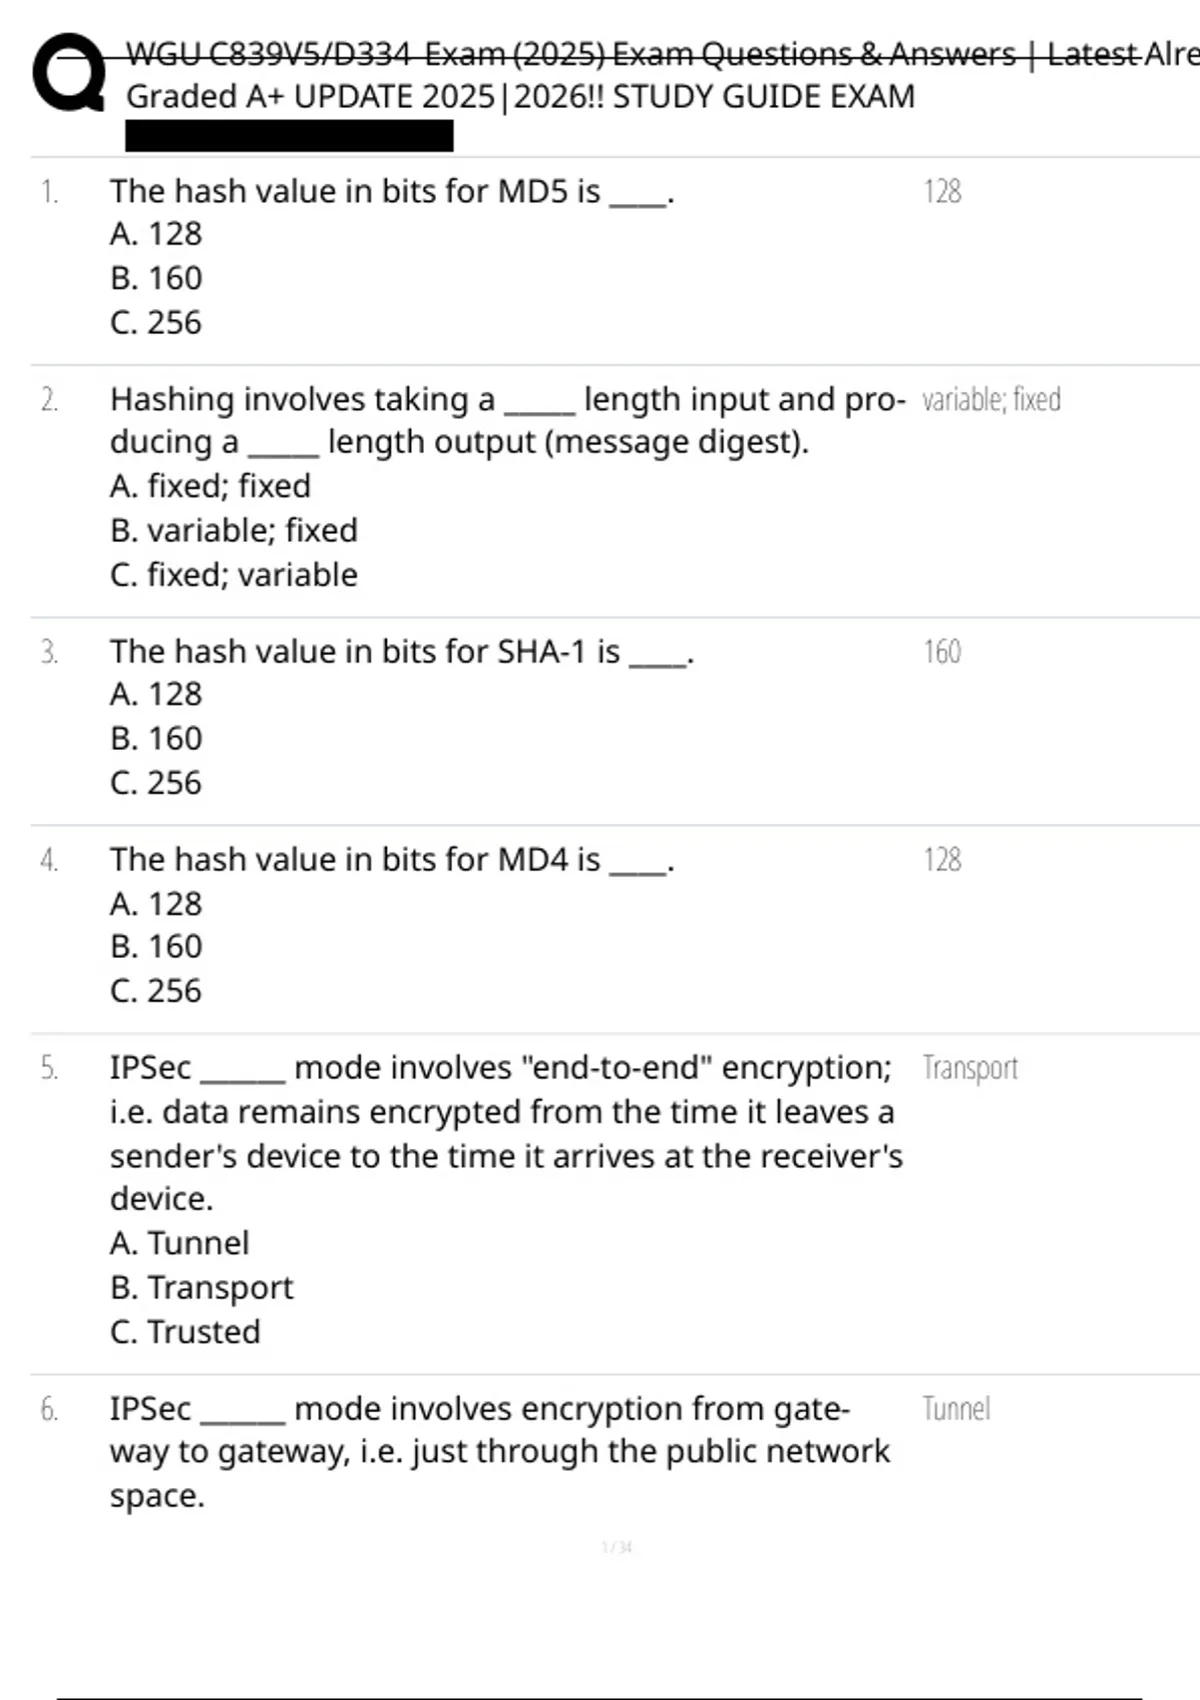Viewport: 1200px width, 1700px height.
Task: Select option A. 128 under the MD5 question
Action: click(x=156, y=234)
